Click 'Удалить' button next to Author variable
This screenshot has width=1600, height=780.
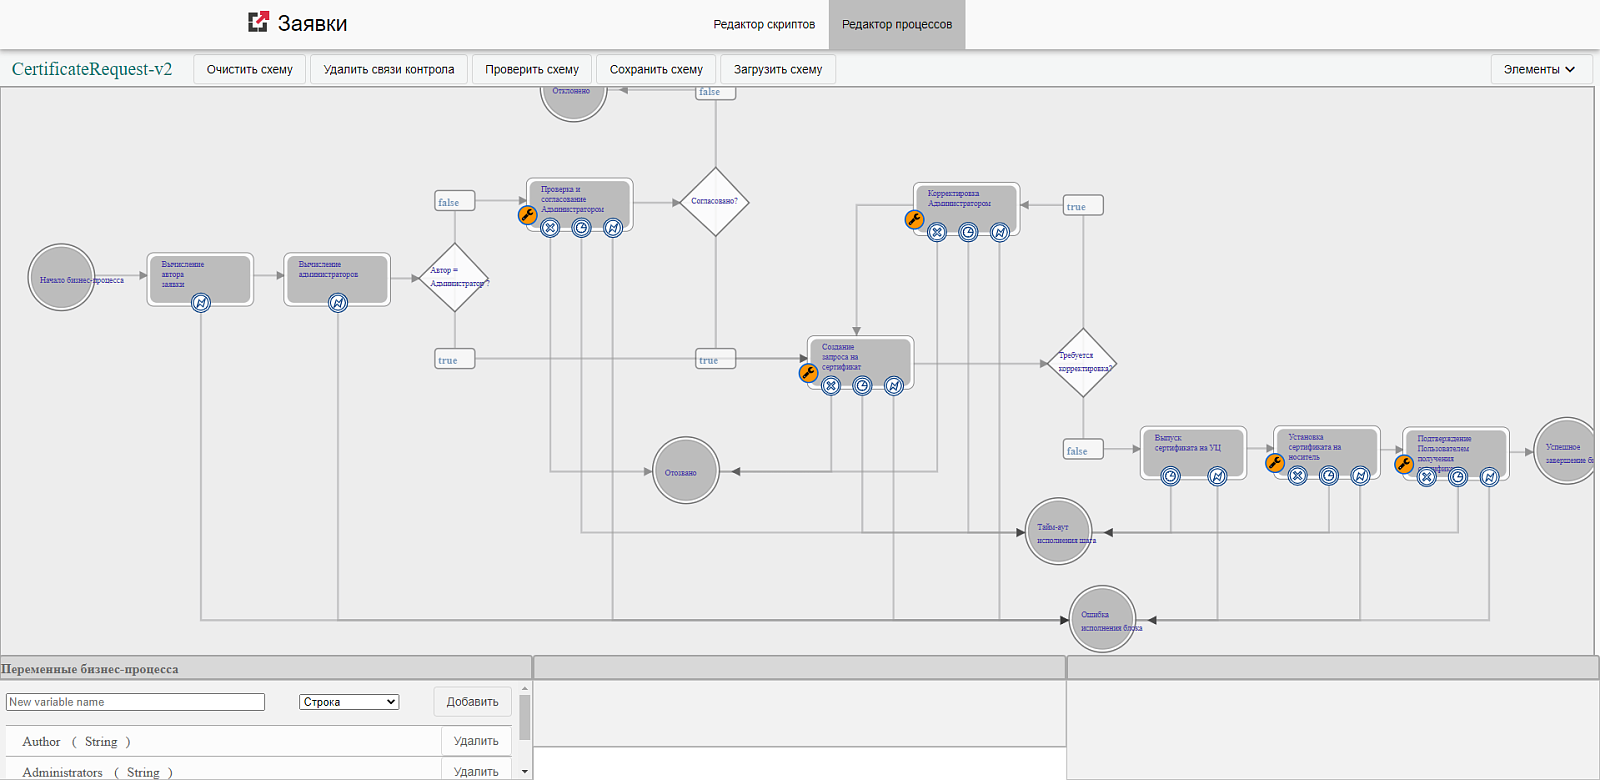pos(476,741)
